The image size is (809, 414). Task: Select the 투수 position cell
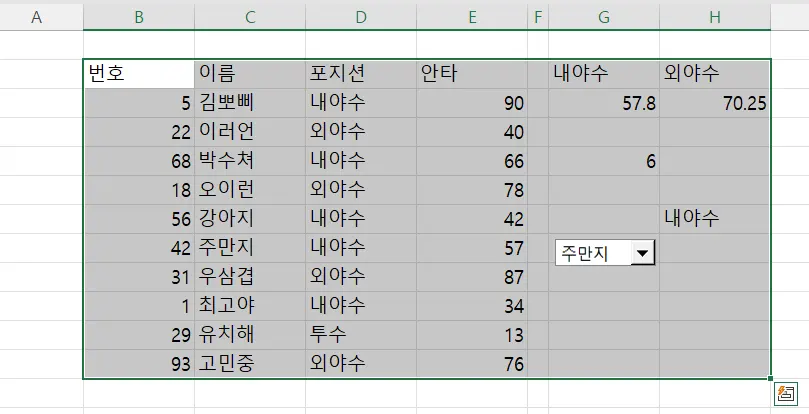pyautogui.click(x=361, y=335)
